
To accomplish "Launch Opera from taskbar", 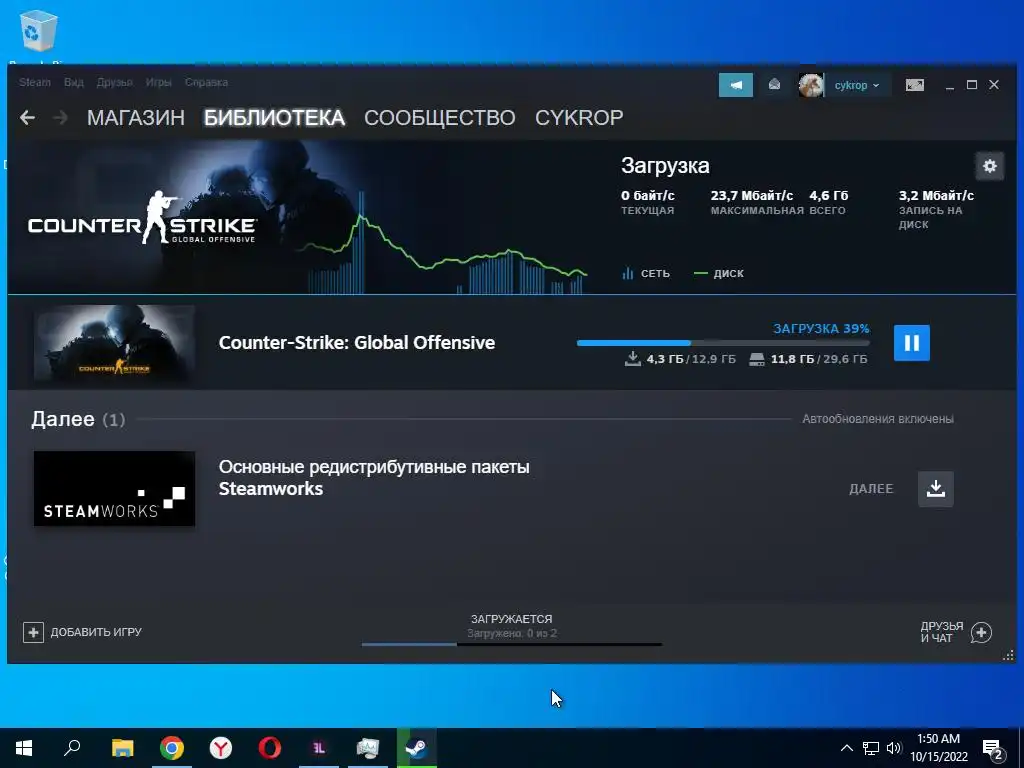I will coord(270,748).
